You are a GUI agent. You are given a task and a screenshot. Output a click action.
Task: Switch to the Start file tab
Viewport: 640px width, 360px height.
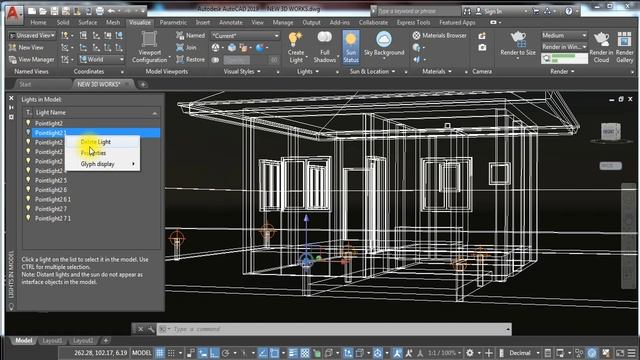pyautogui.click(x=25, y=84)
